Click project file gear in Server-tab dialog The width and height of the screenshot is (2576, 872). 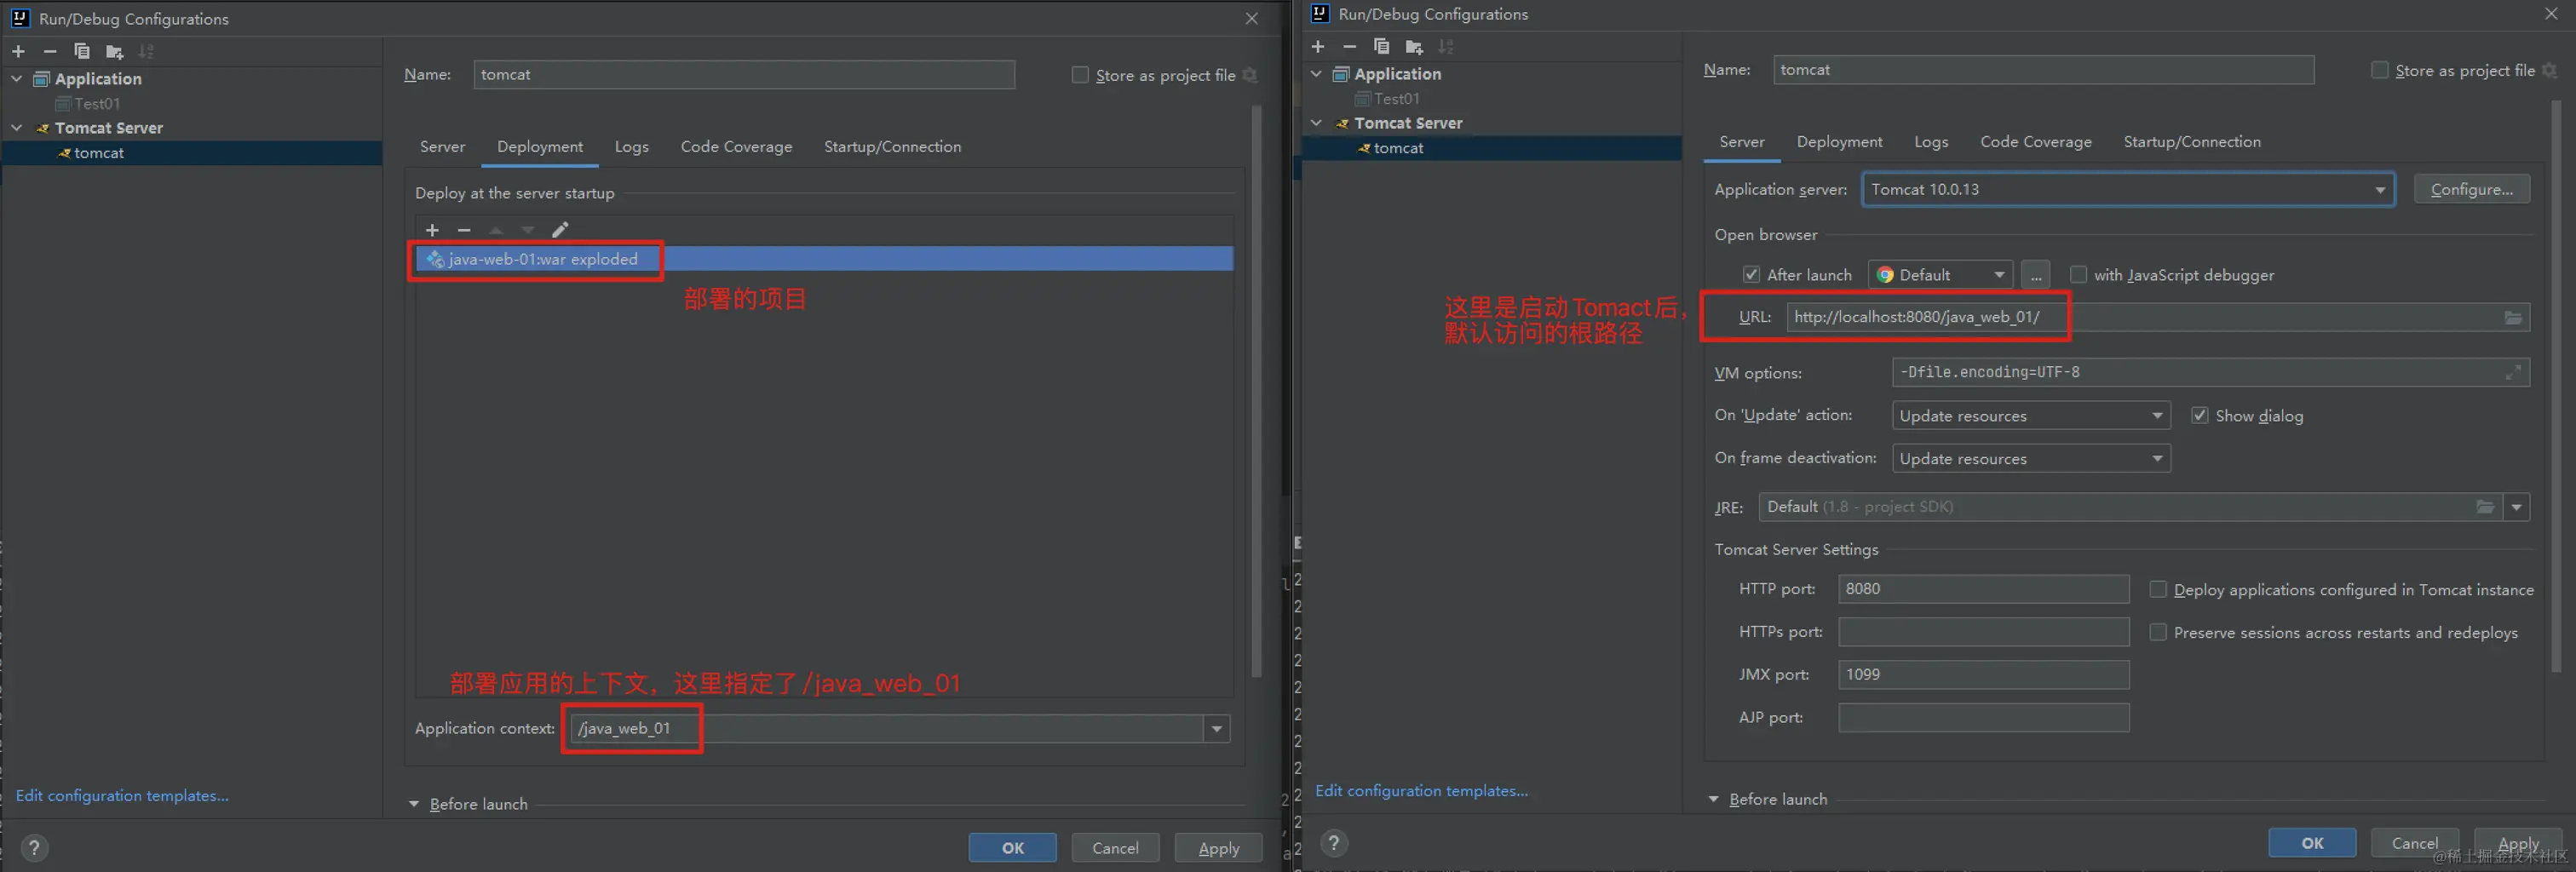2549,70
